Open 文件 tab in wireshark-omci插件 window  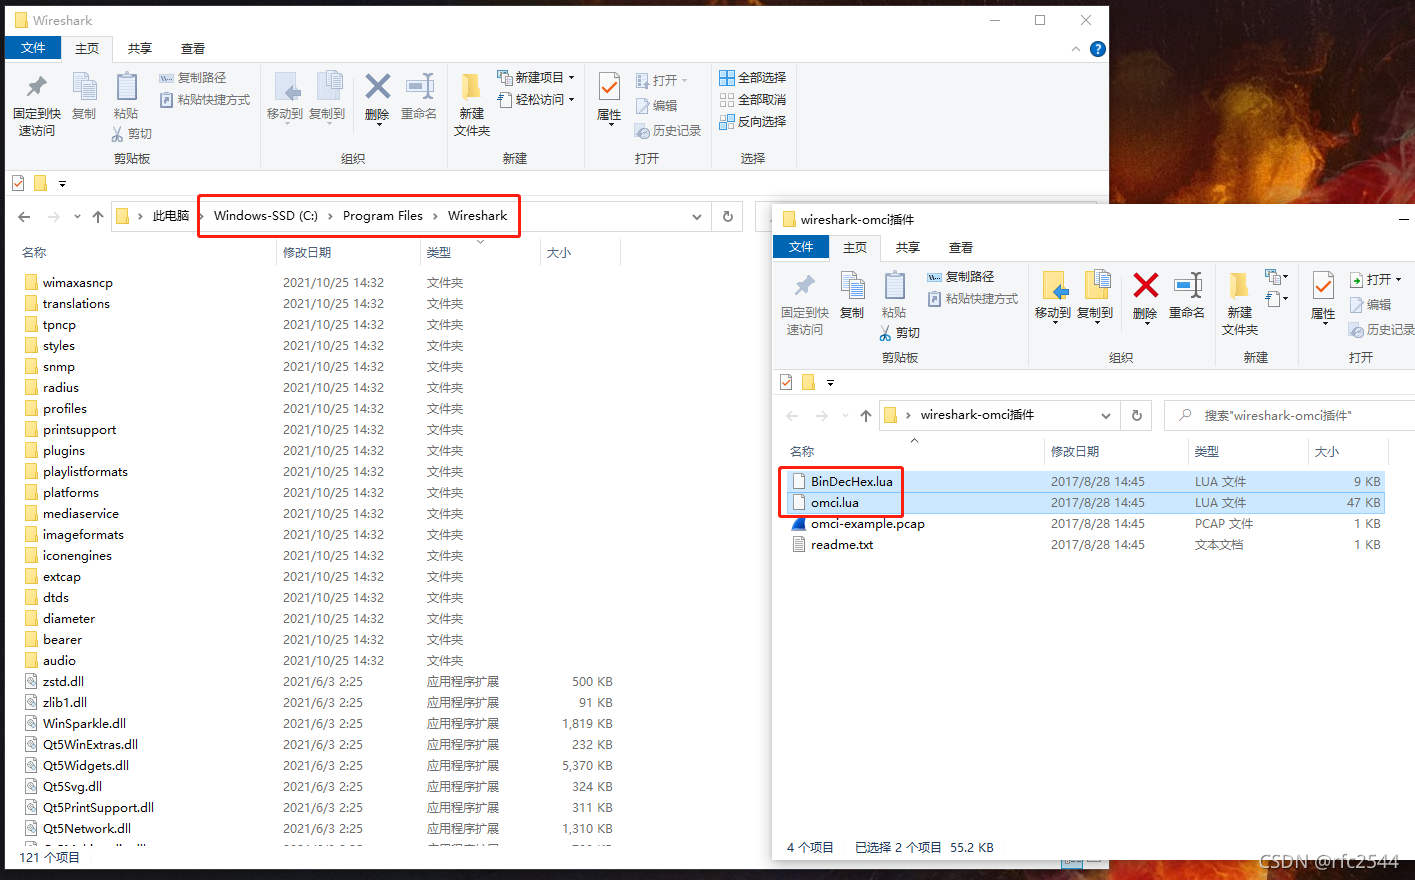801,247
